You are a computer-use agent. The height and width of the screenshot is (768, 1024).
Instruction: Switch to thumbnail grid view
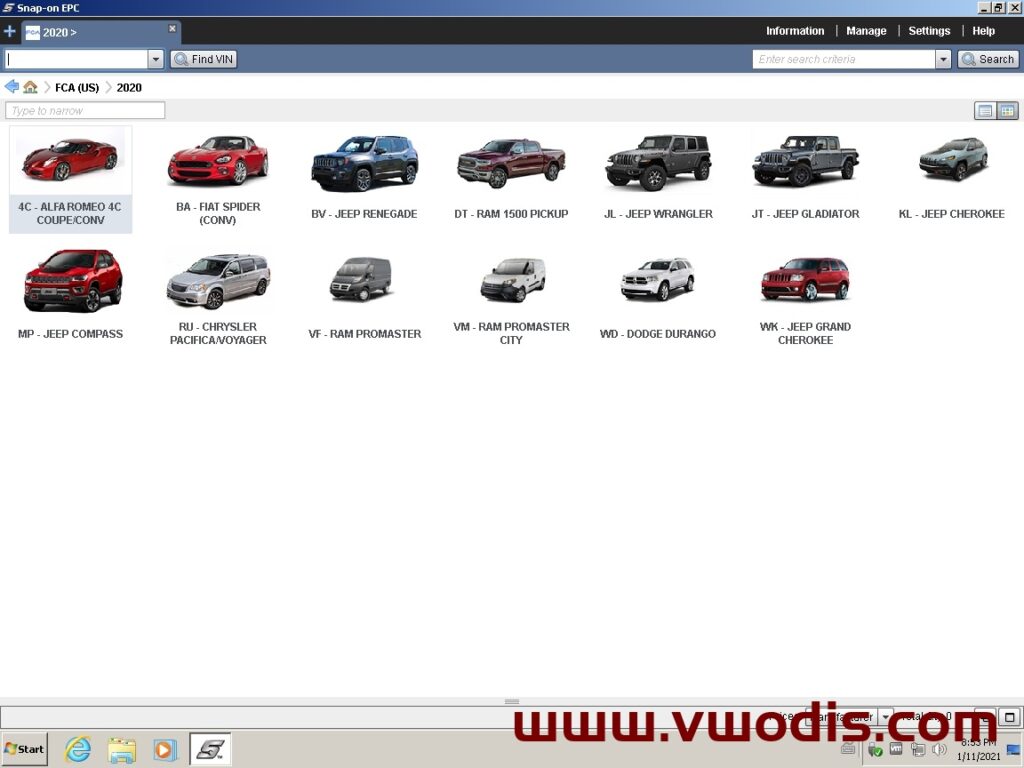pyautogui.click(x=1008, y=111)
